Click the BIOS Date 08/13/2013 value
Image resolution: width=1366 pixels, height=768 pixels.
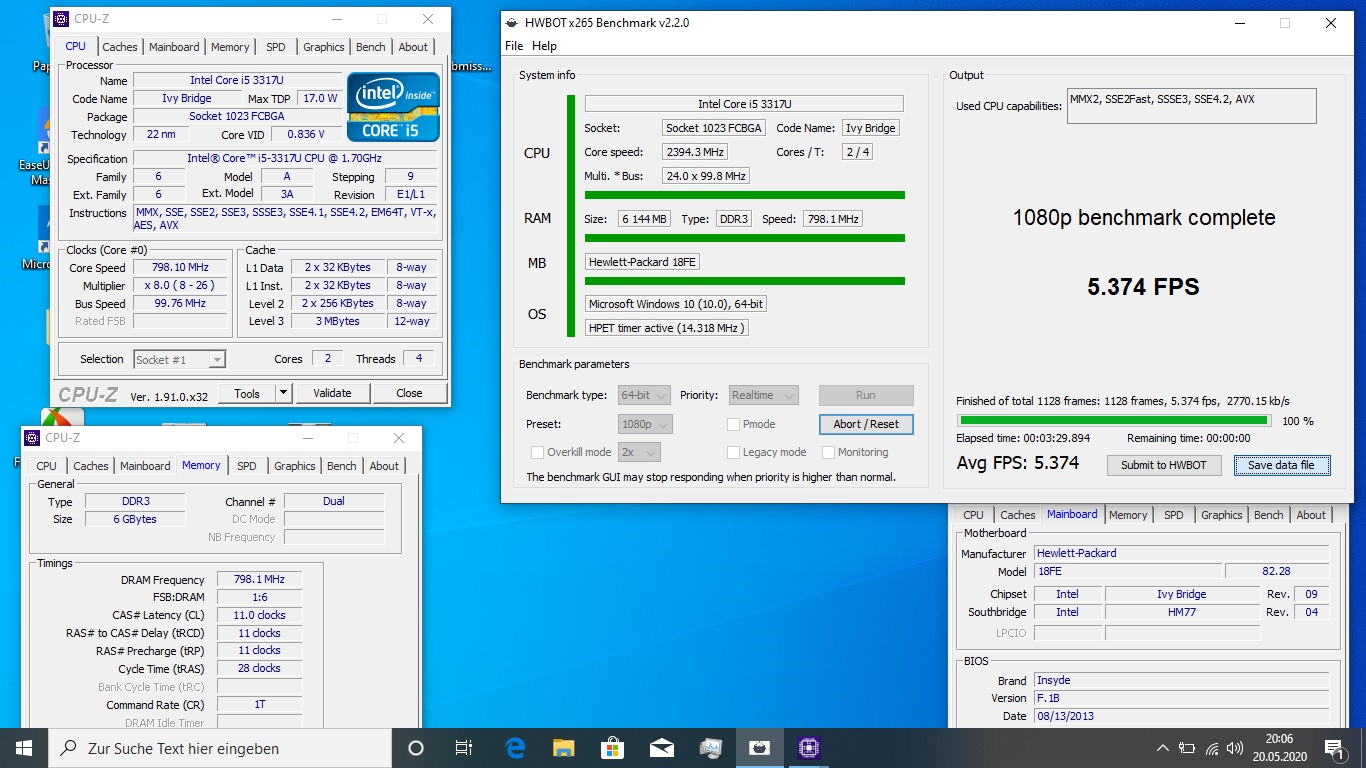click(1182, 716)
